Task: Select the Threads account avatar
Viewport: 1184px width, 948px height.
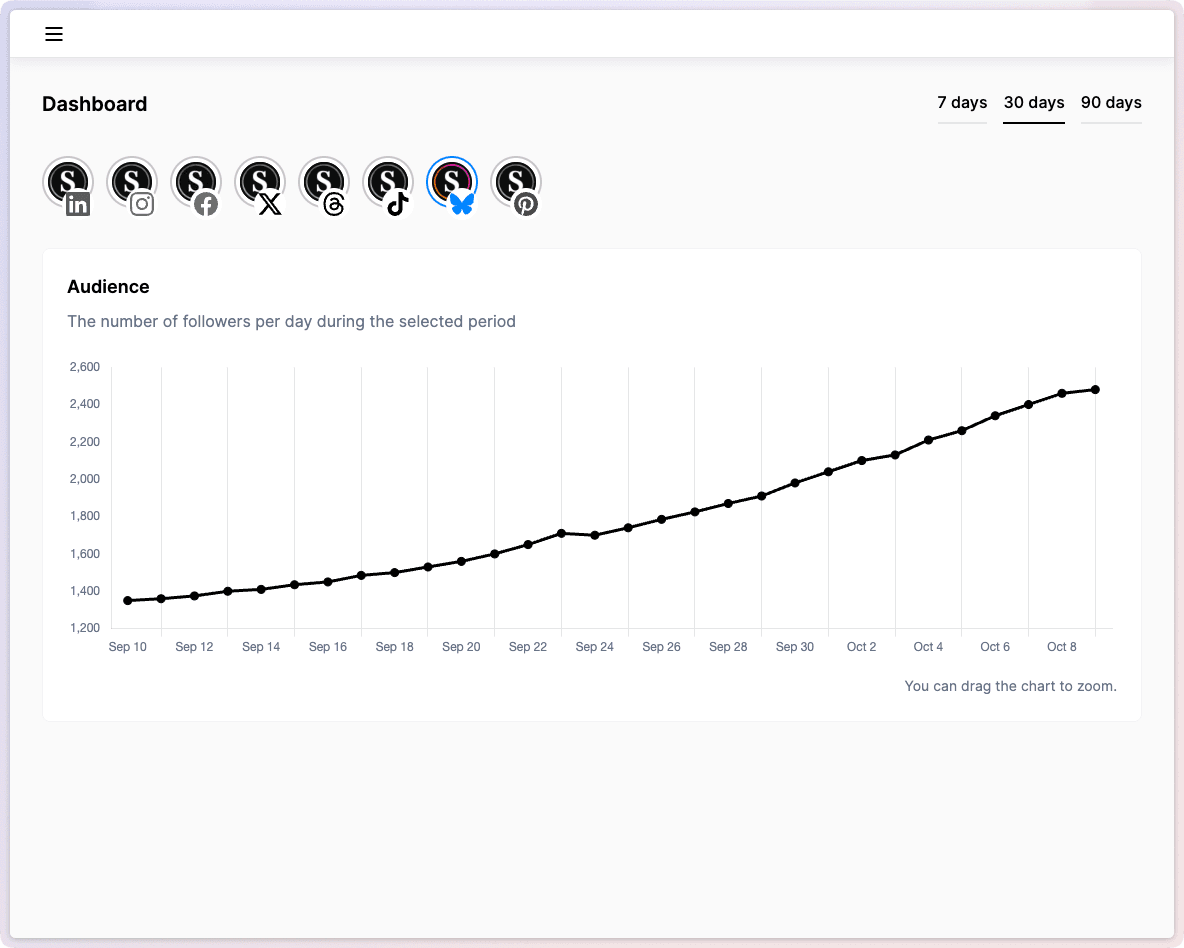Action: 324,184
